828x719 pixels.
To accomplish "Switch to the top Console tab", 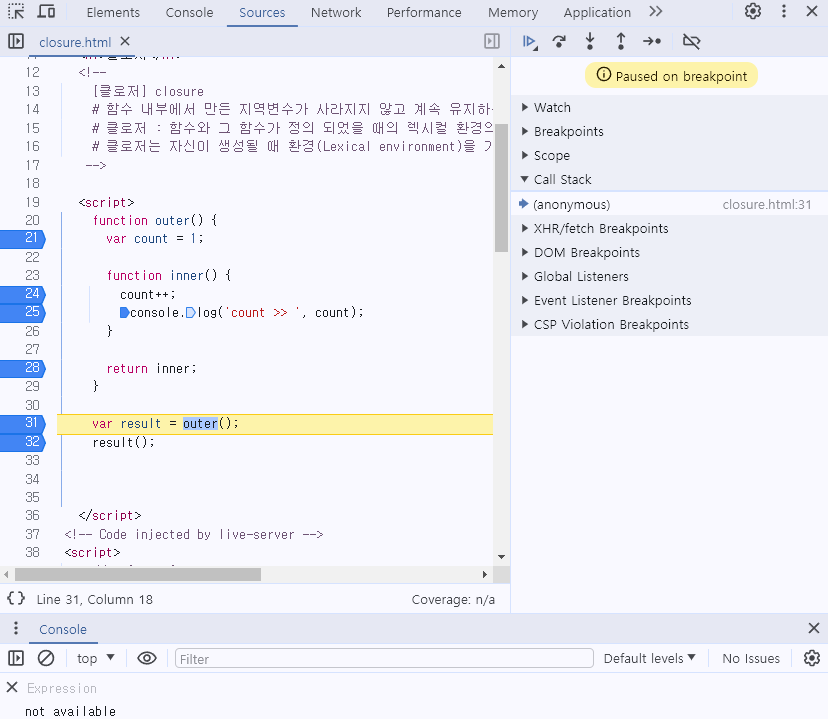I will (x=189, y=12).
